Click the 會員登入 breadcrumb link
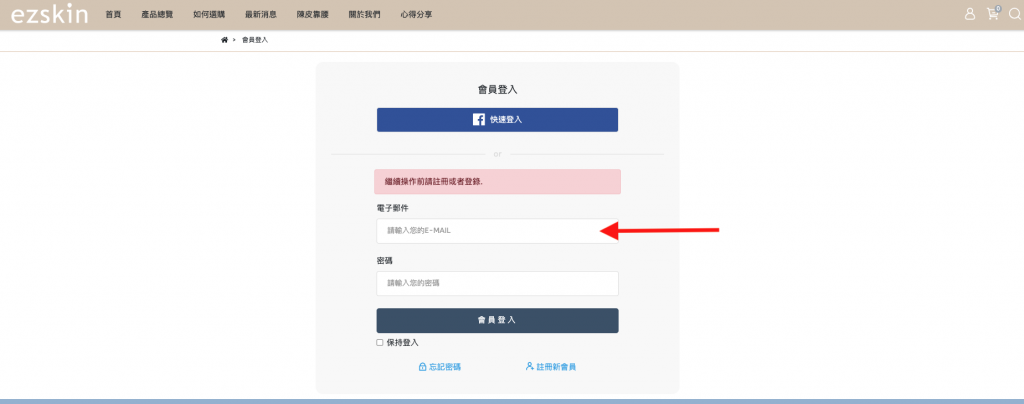 pos(255,40)
